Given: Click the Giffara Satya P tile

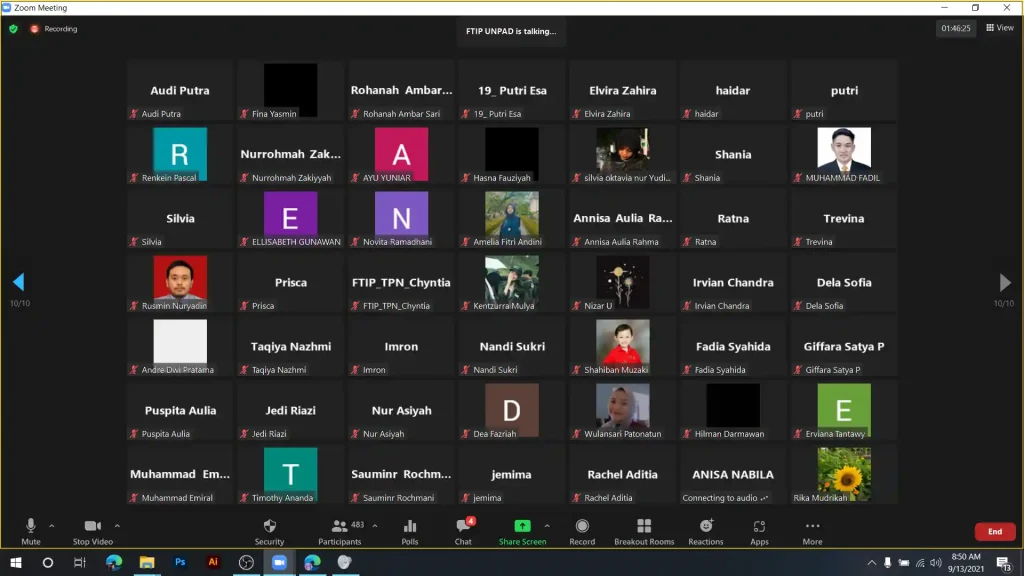Looking at the screenshot, I should [844, 347].
